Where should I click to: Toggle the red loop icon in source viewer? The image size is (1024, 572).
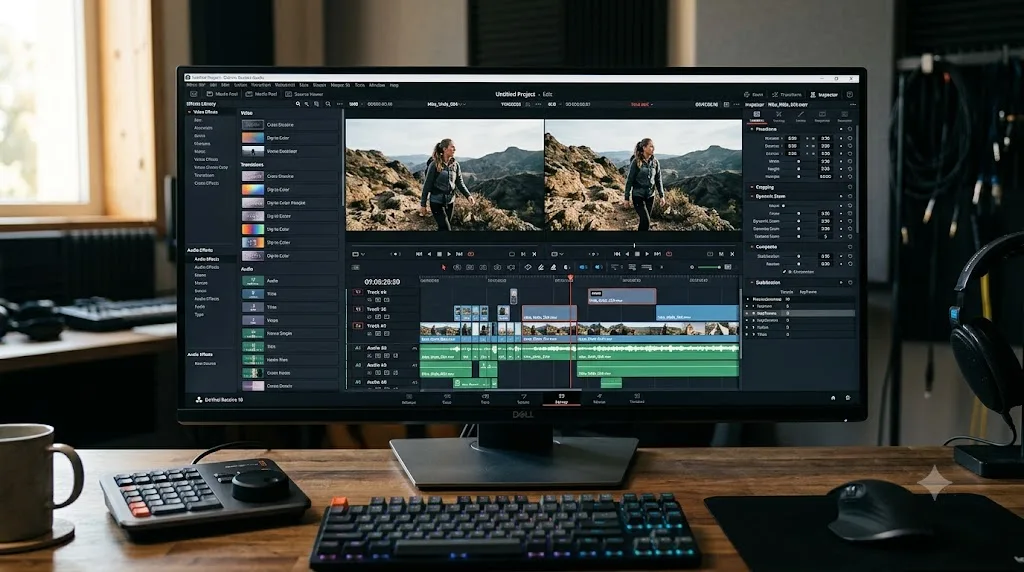471,254
